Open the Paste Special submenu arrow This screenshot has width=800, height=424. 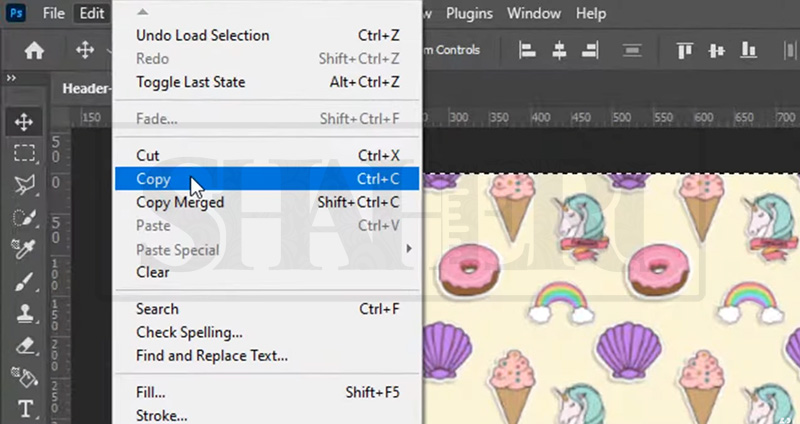tap(408, 249)
